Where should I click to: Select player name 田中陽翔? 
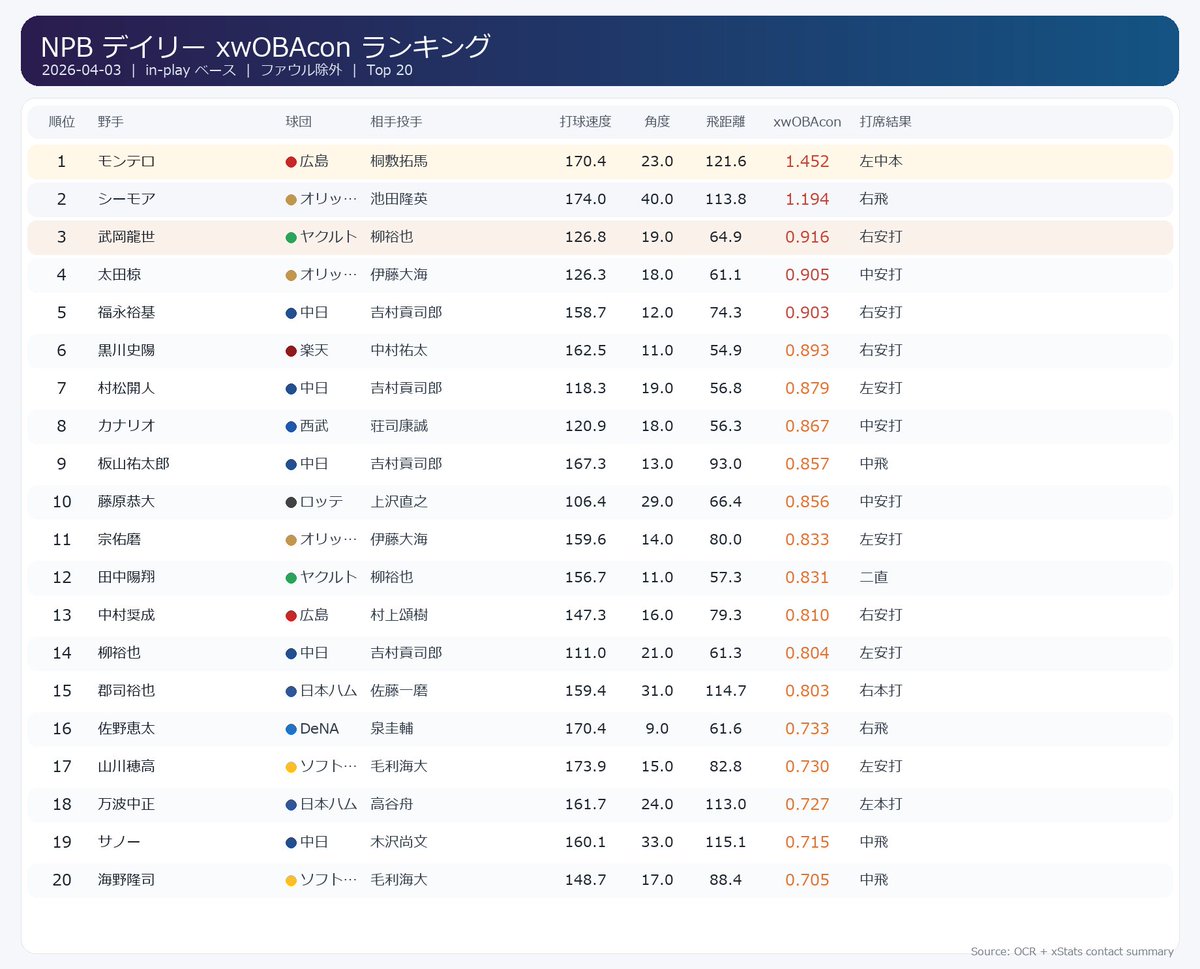(x=126, y=577)
